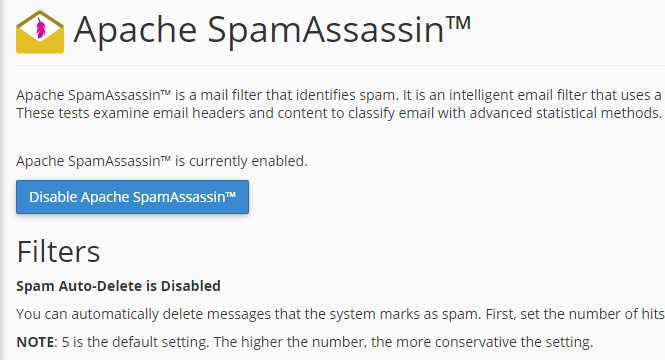Click the SpamAssassin yellow envelope icon
665x360 pixels.
(40, 32)
